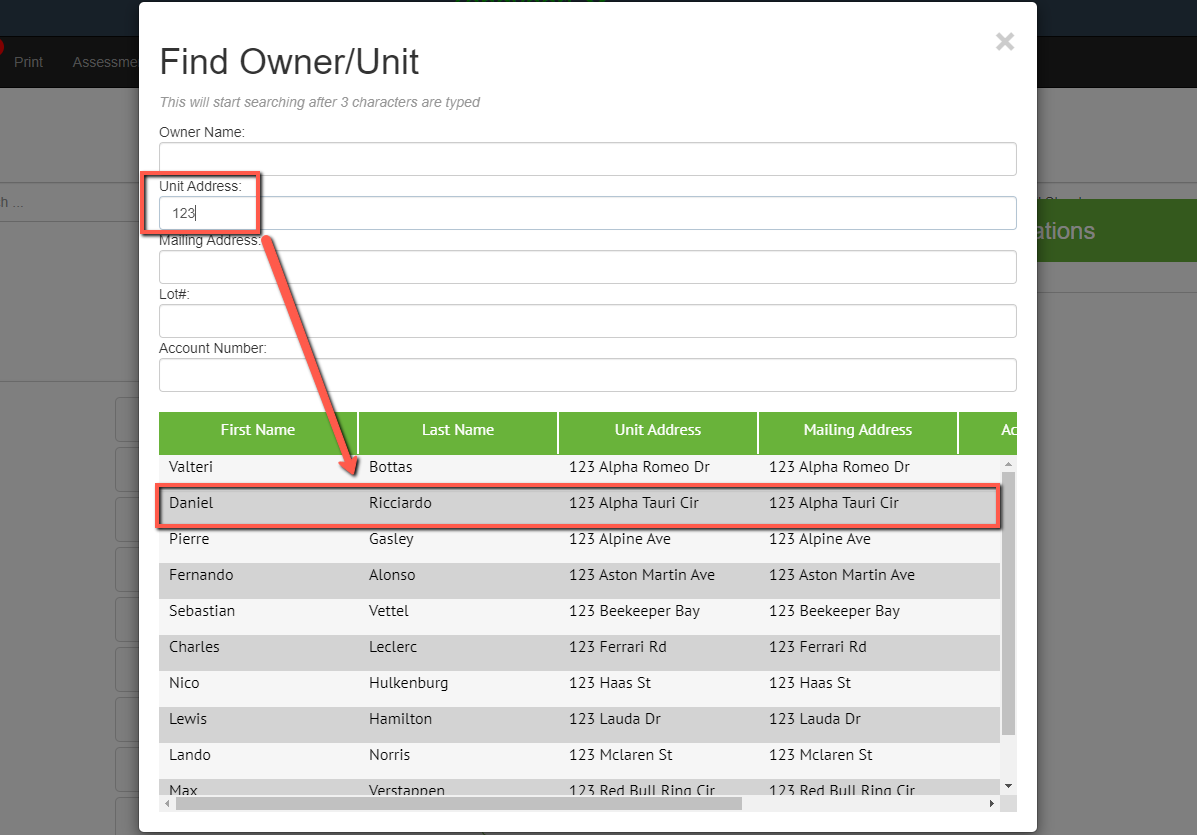Click the table scroll down arrow
Viewport: 1197px width, 835px height.
coord(1008,786)
